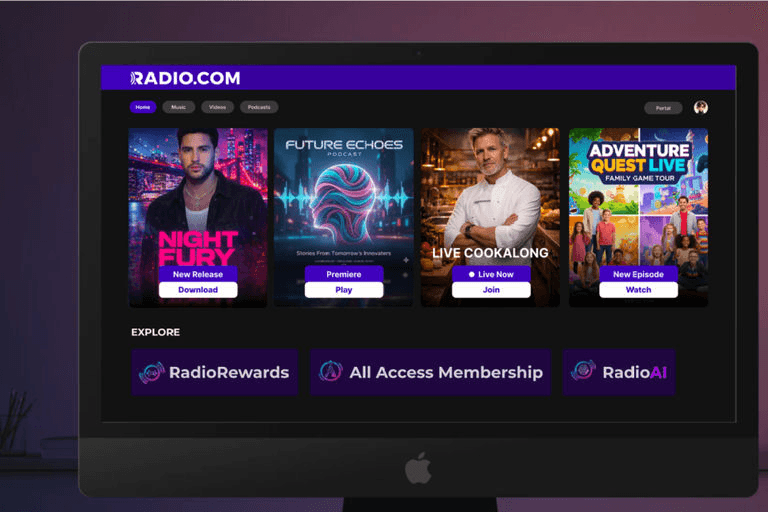Select the Home tab
The height and width of the screenshot is (512, 768).
tap(143, 107)
